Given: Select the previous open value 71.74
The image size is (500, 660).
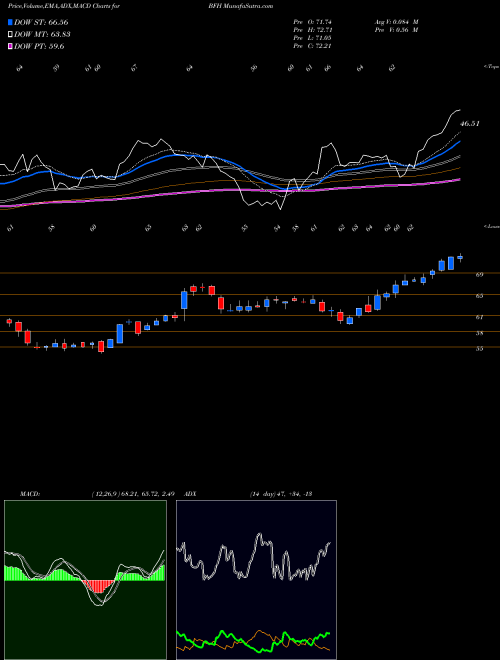Looking at the screenshot, I should [322, 22].
